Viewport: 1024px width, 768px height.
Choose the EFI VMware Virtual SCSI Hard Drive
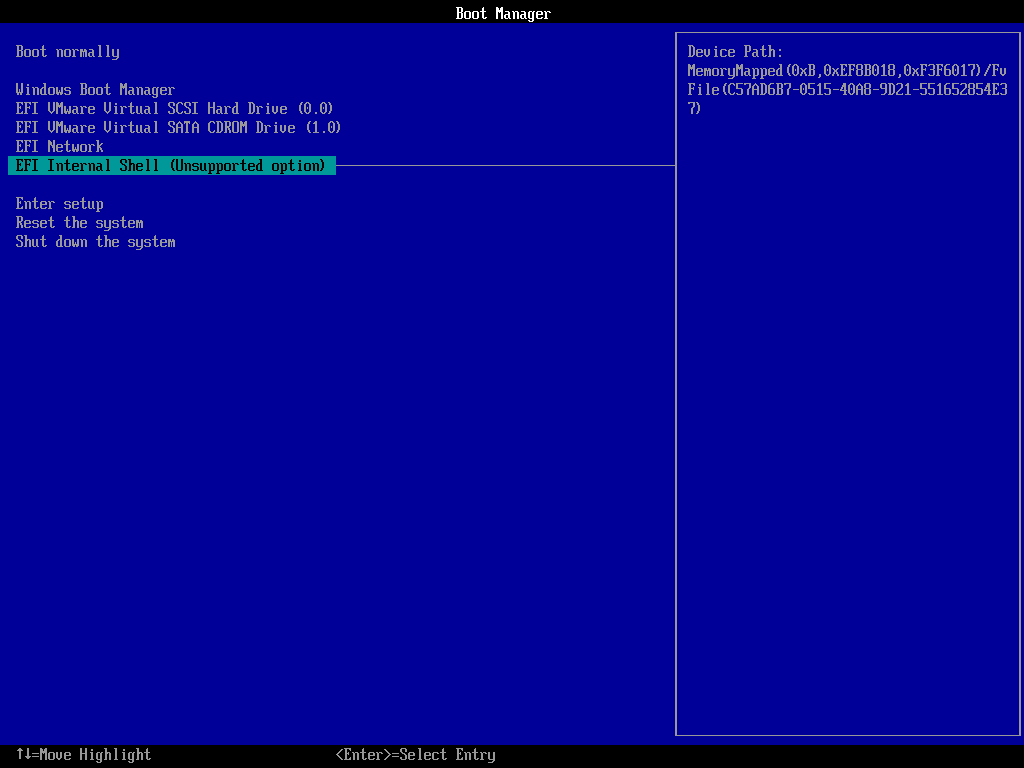click(x=173, y=108)
